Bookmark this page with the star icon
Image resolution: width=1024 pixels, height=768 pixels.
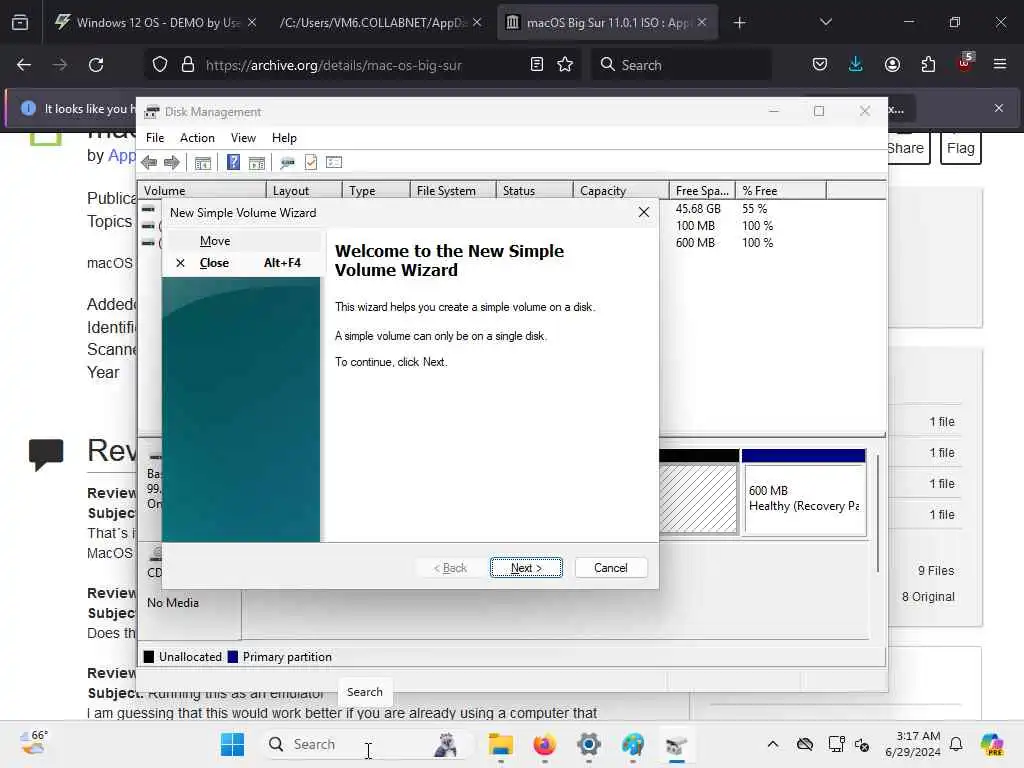pyautogui.click(x=565, y=65)
